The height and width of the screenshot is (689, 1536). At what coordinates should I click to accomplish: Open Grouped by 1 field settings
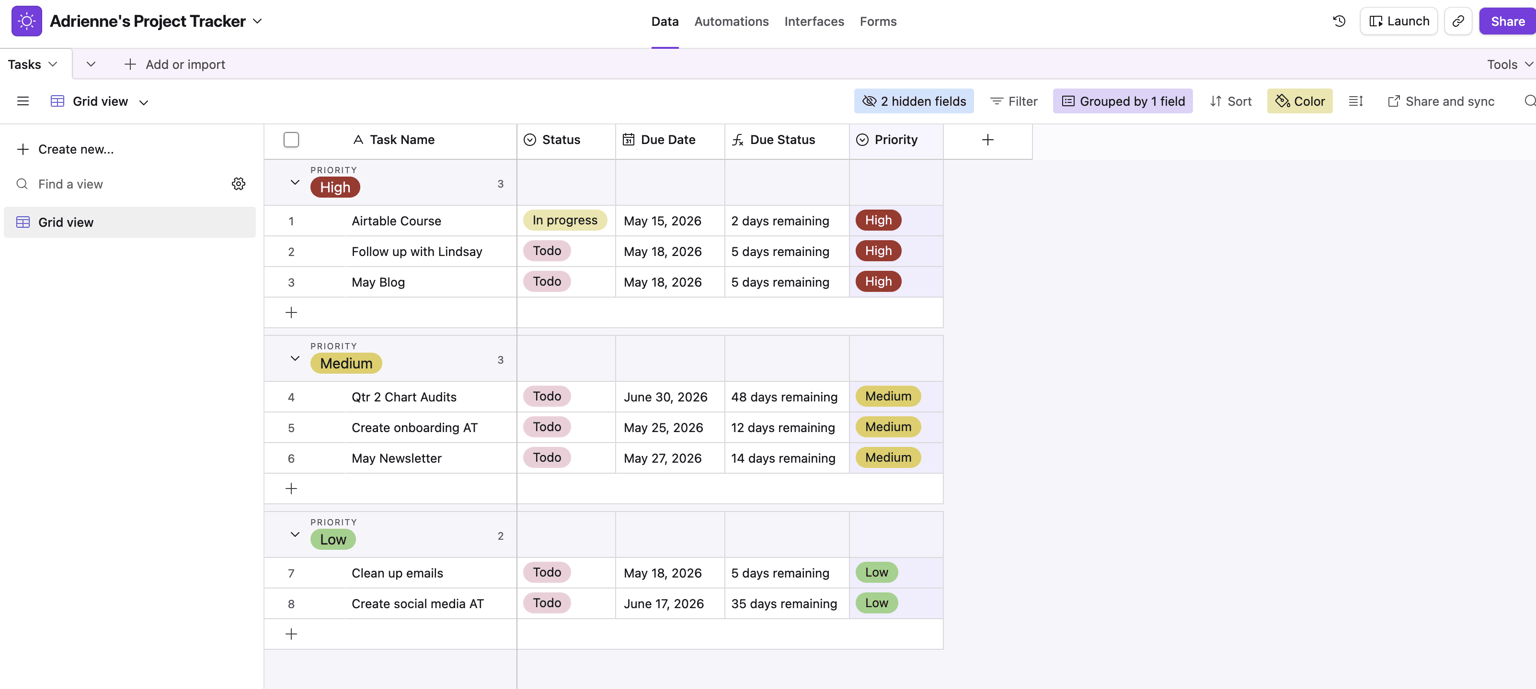[1123, 101]
